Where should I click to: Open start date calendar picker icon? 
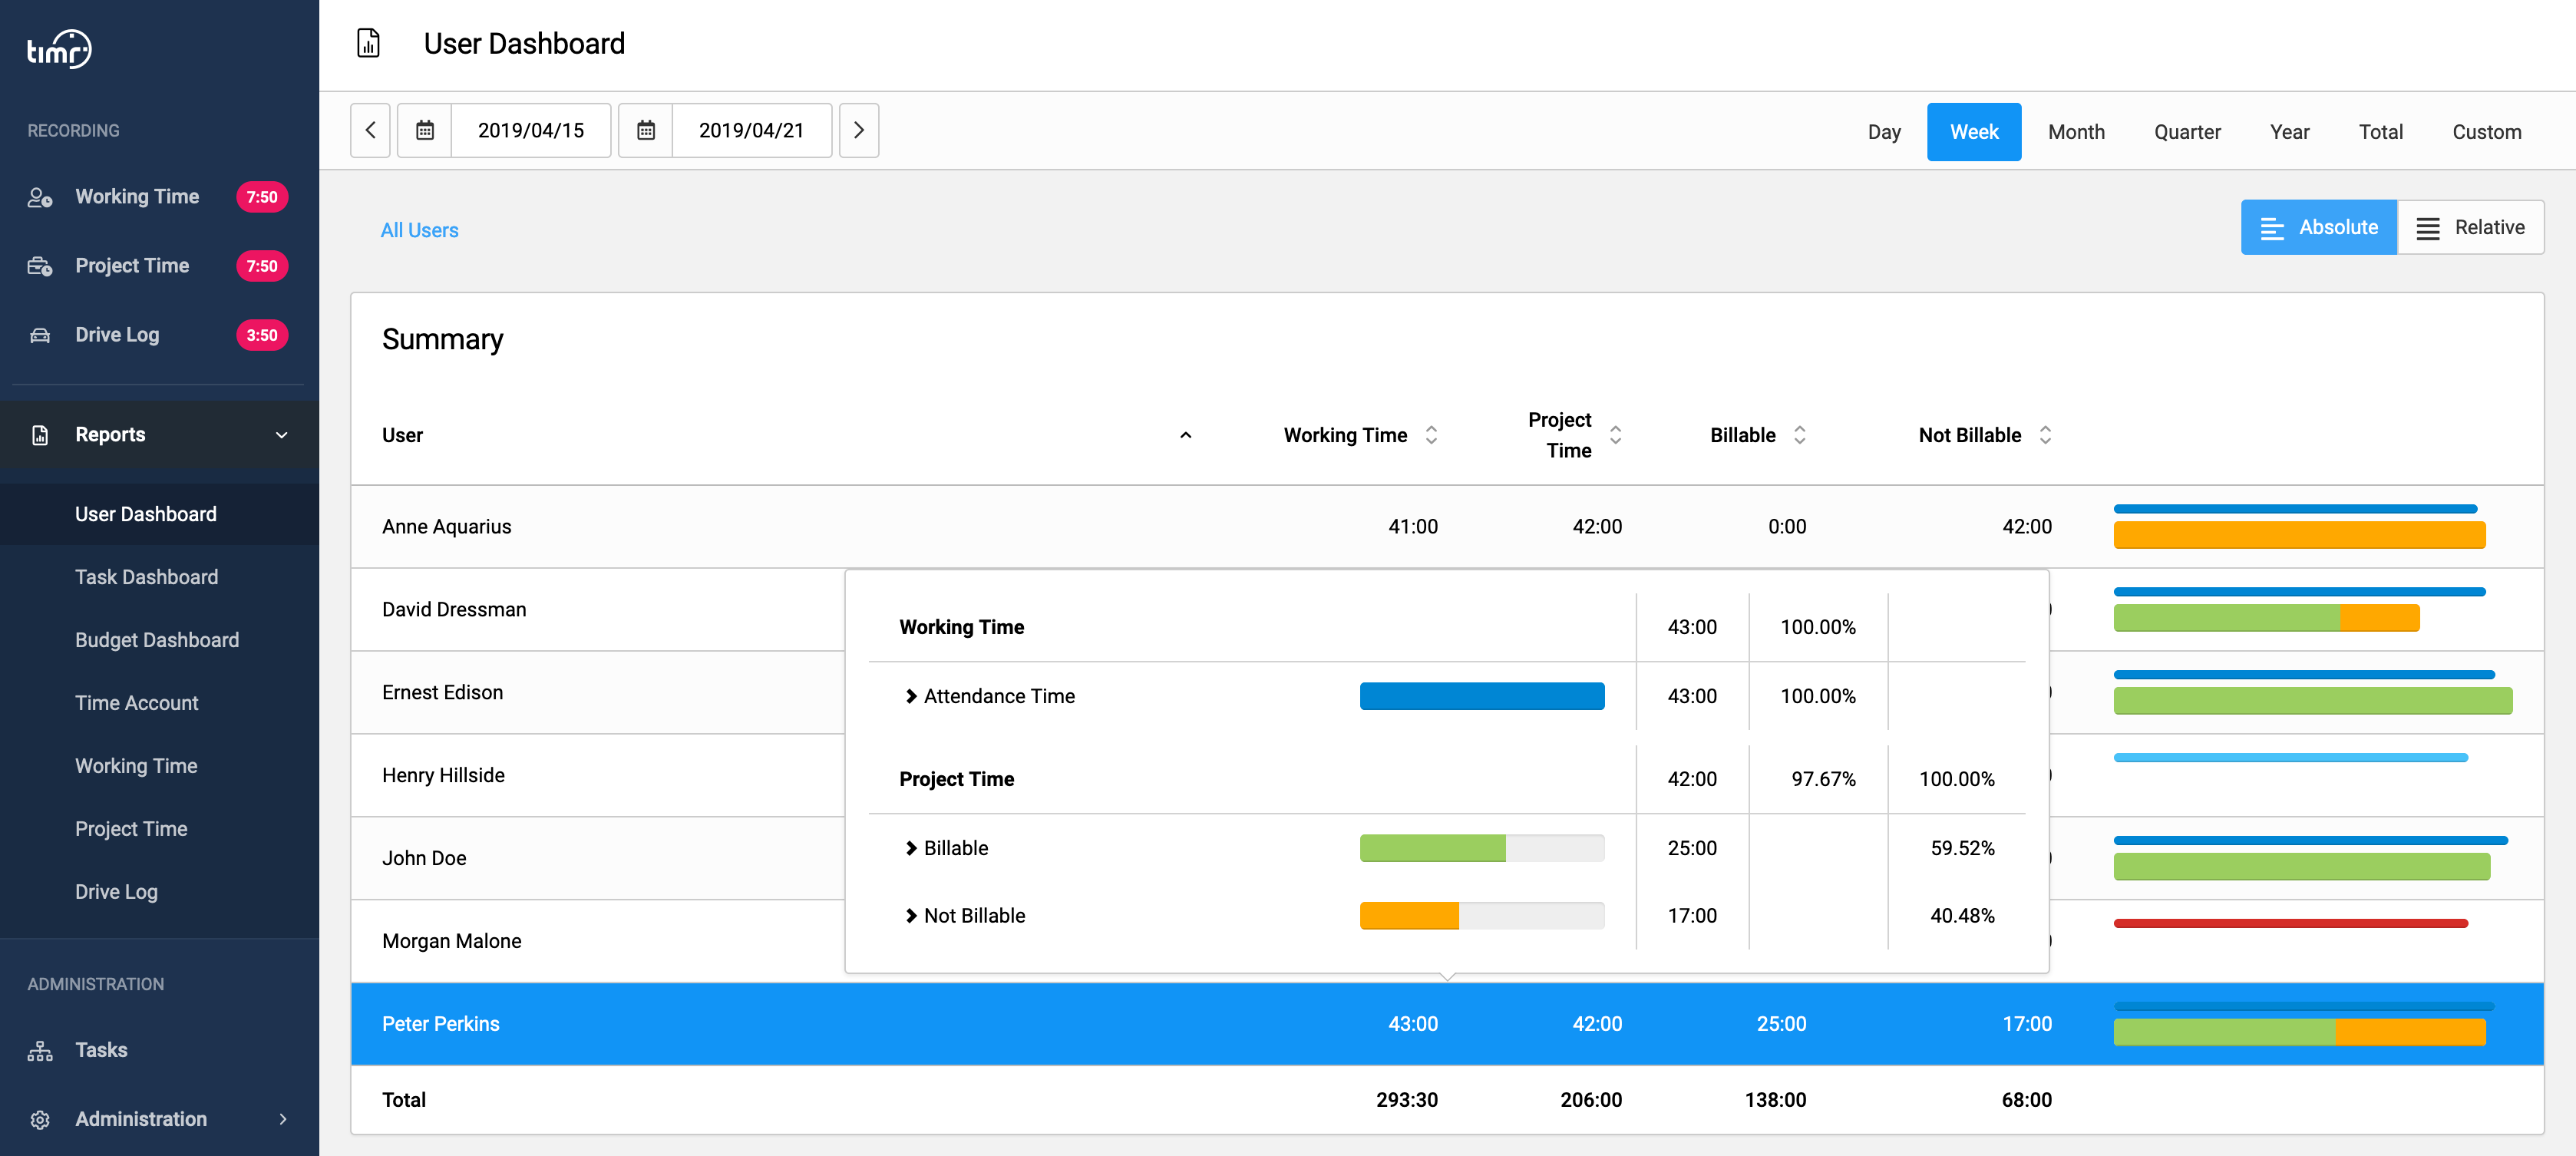coord(425,130)
